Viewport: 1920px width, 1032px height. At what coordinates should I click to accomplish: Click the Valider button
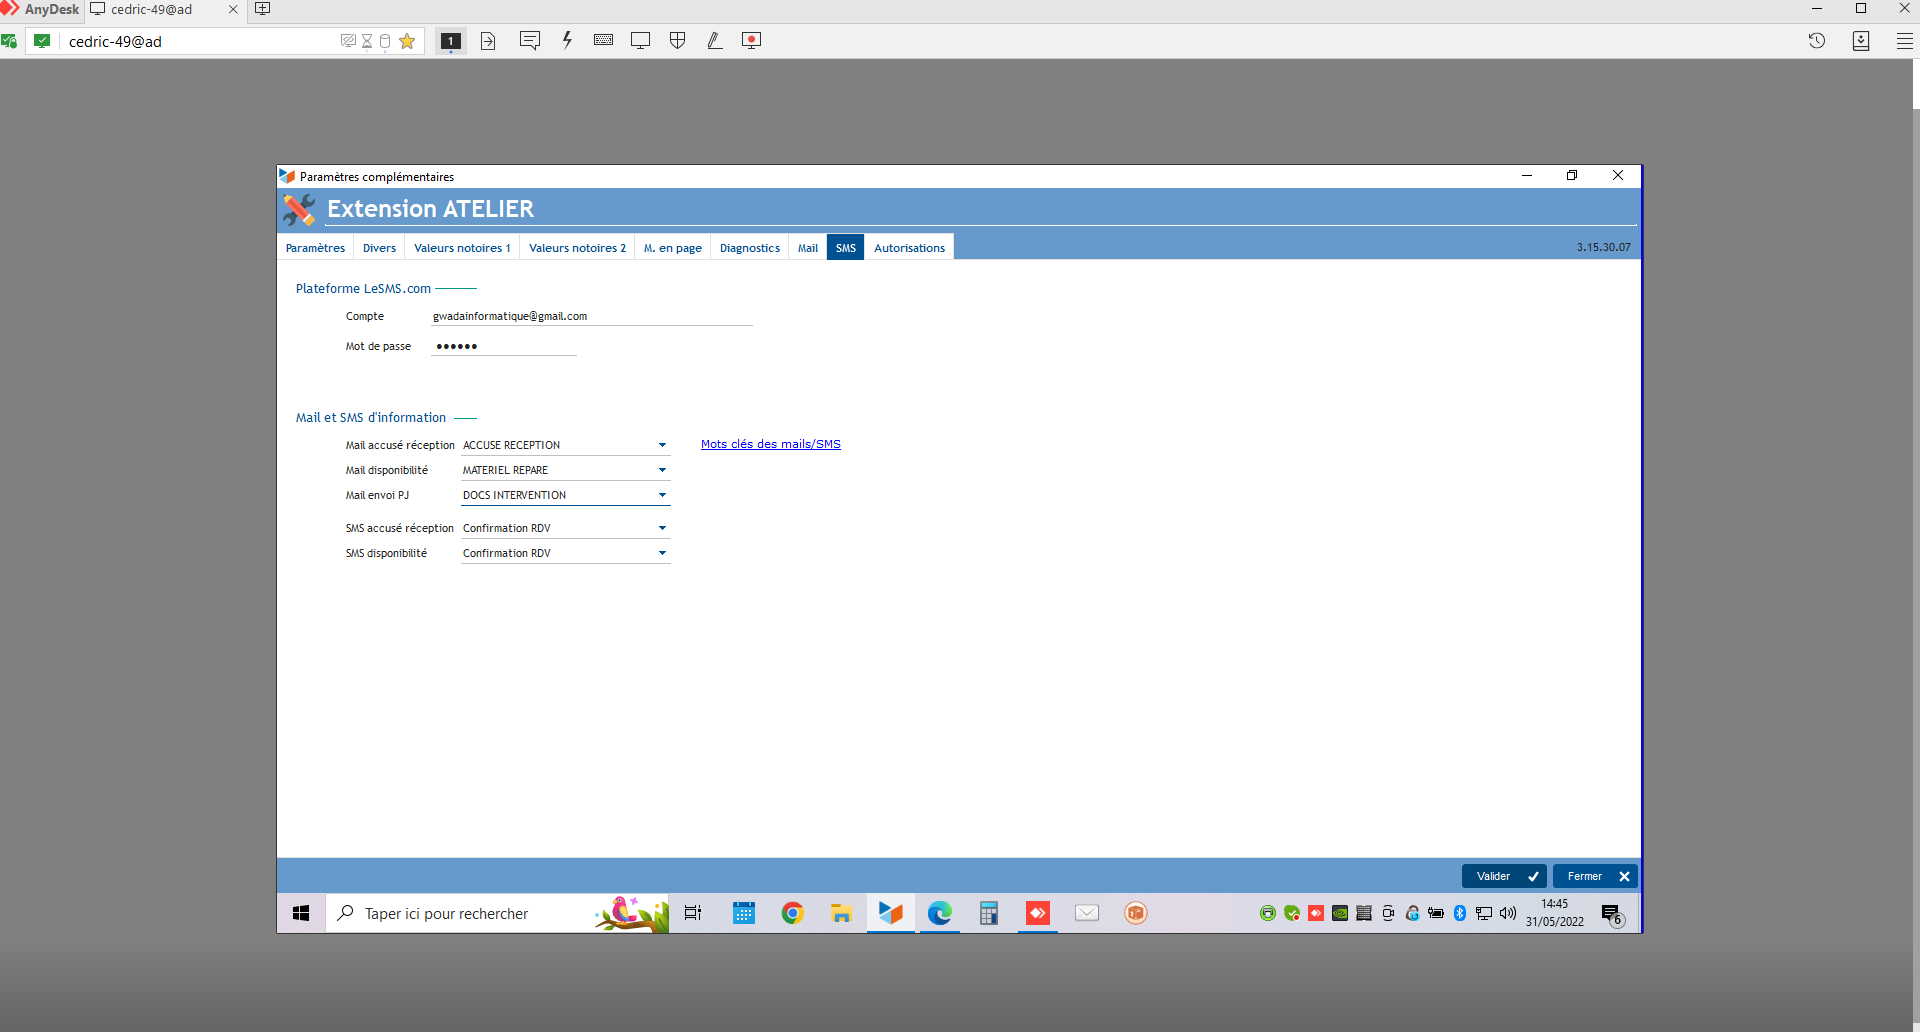(x=1503, y=876)
